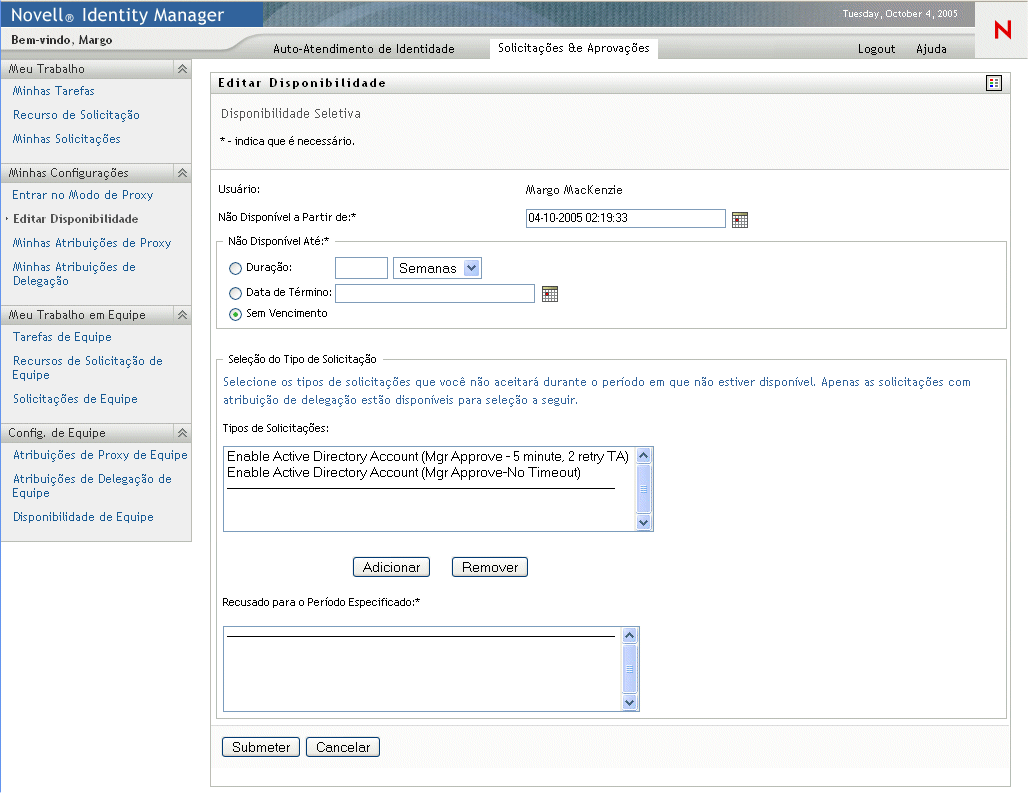
Task: Collapse the Meu Trabalho section
Action: 182,69
